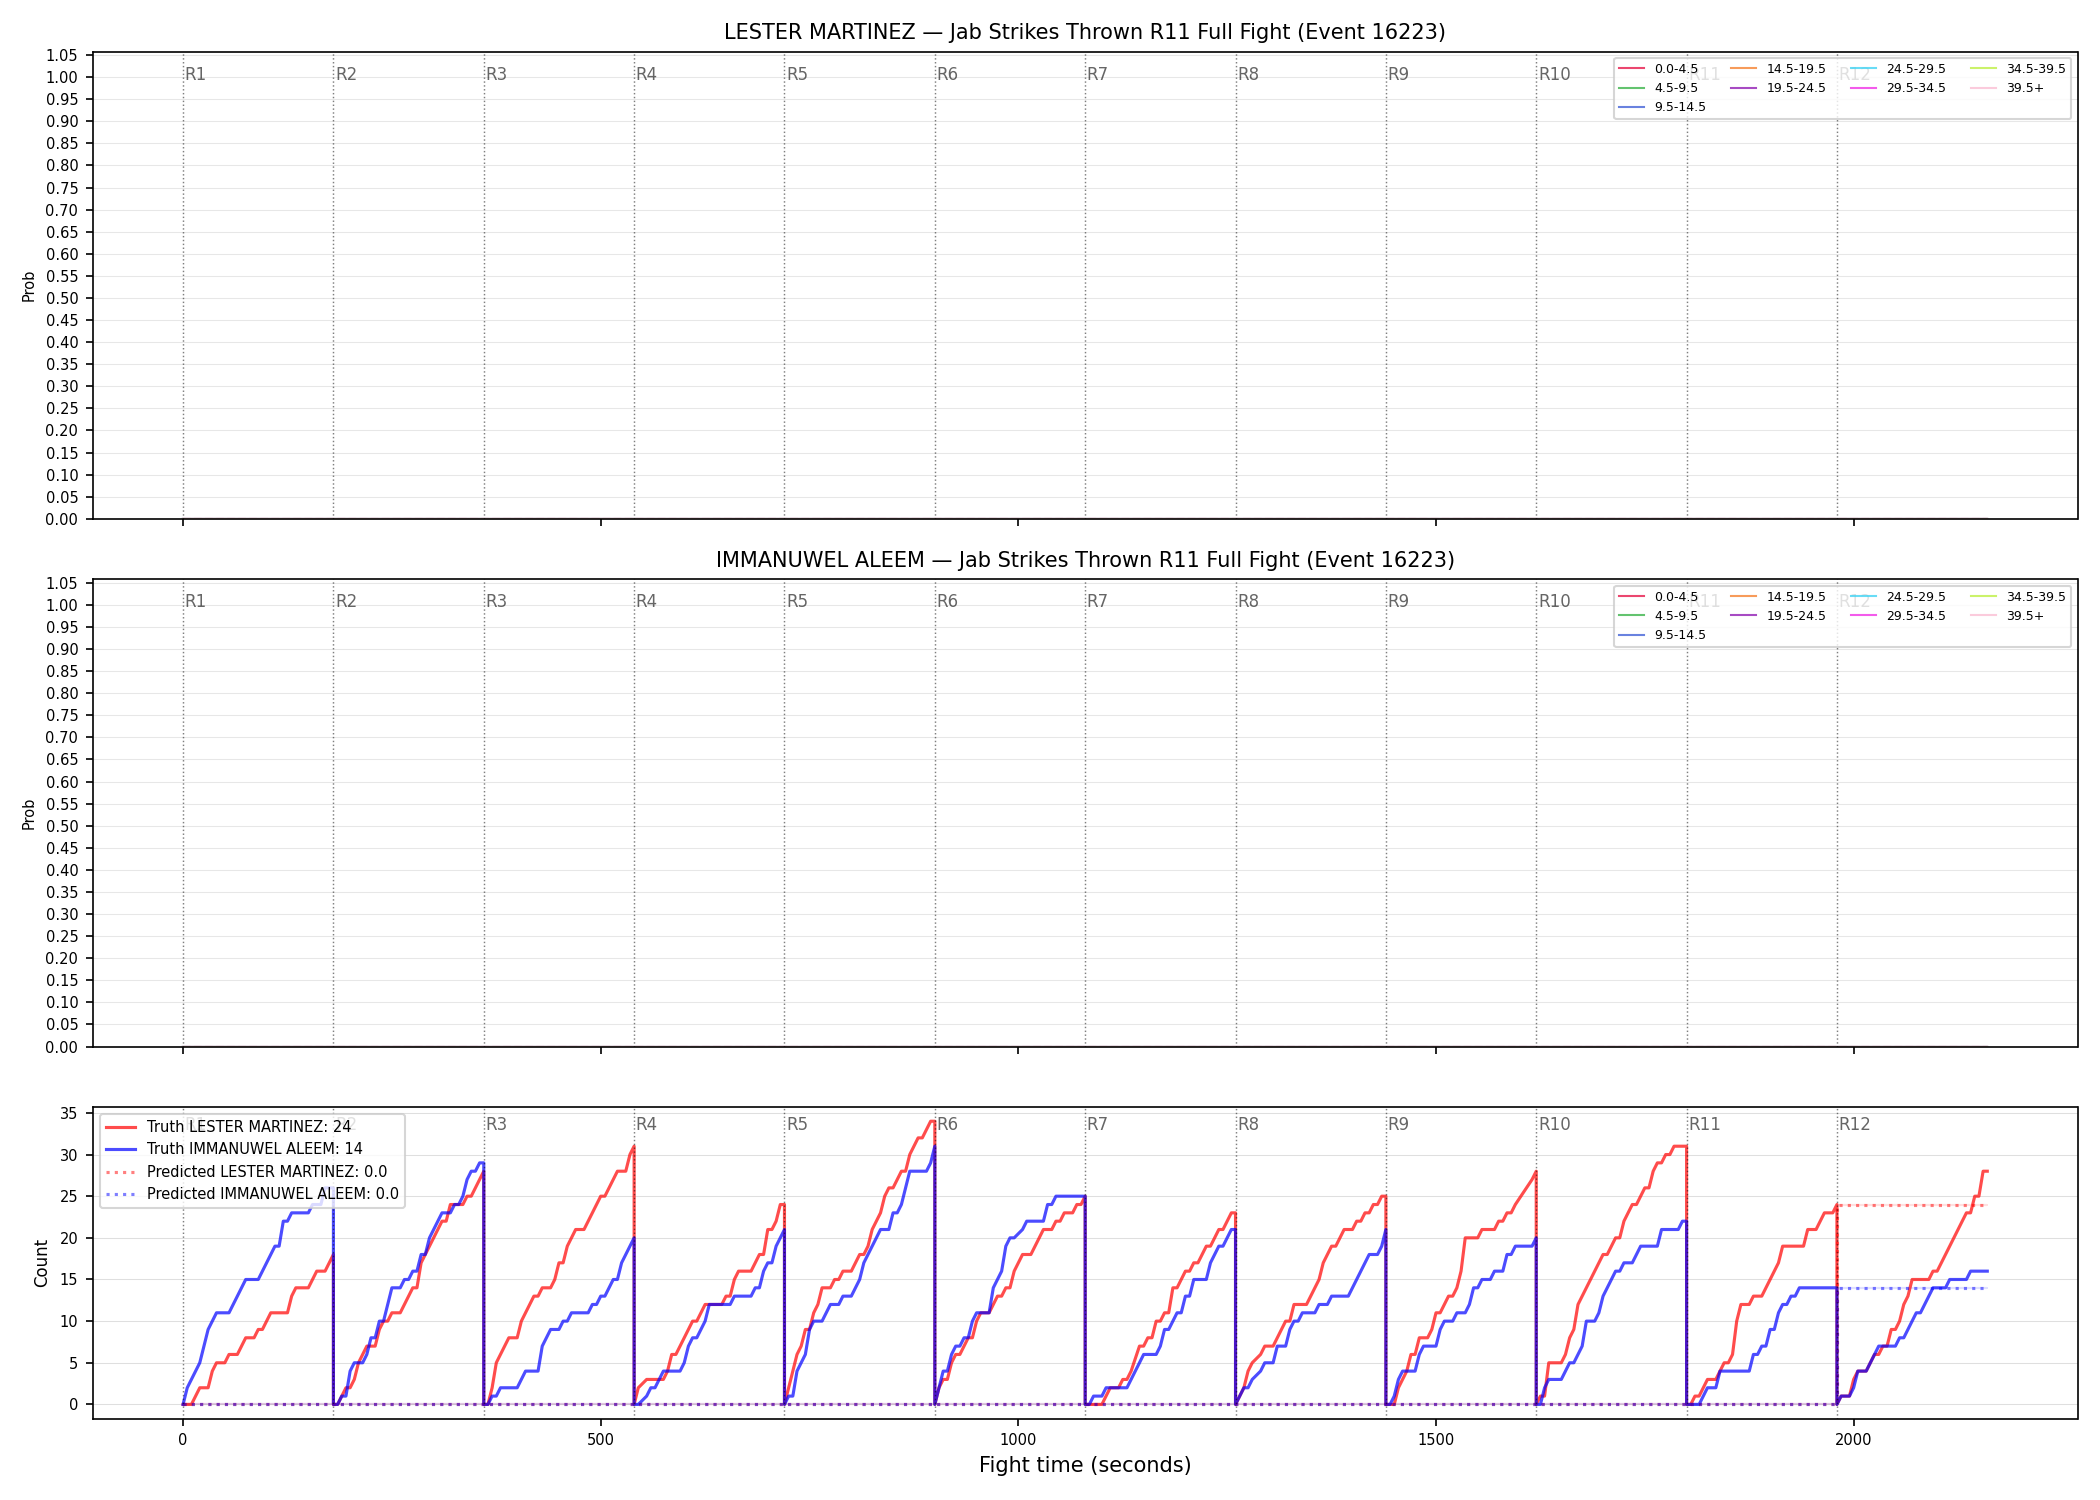This screenshot has width=2100, height=1500.
Task: Click the R10 round marker in the middle panel
Action: click(1554, 601)
